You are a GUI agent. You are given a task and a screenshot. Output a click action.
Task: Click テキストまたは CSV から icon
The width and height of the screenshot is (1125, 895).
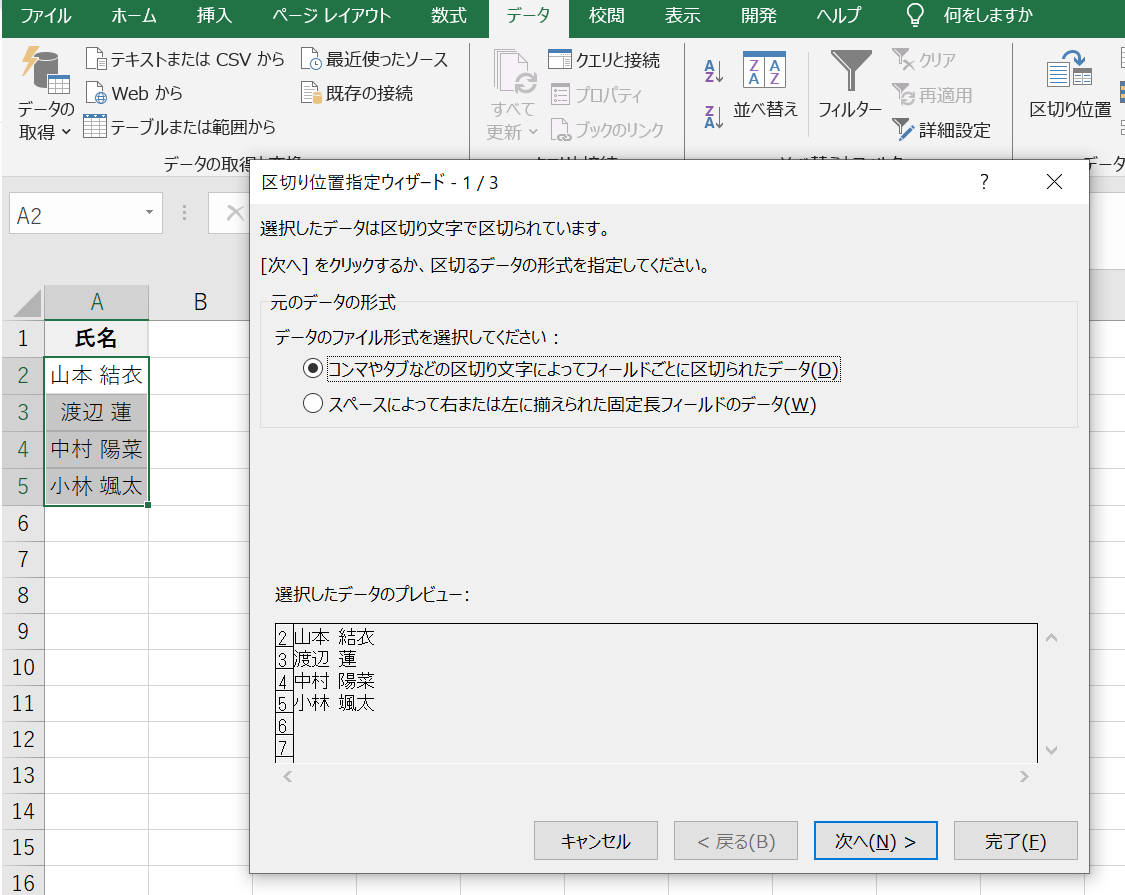pos(96,60)
